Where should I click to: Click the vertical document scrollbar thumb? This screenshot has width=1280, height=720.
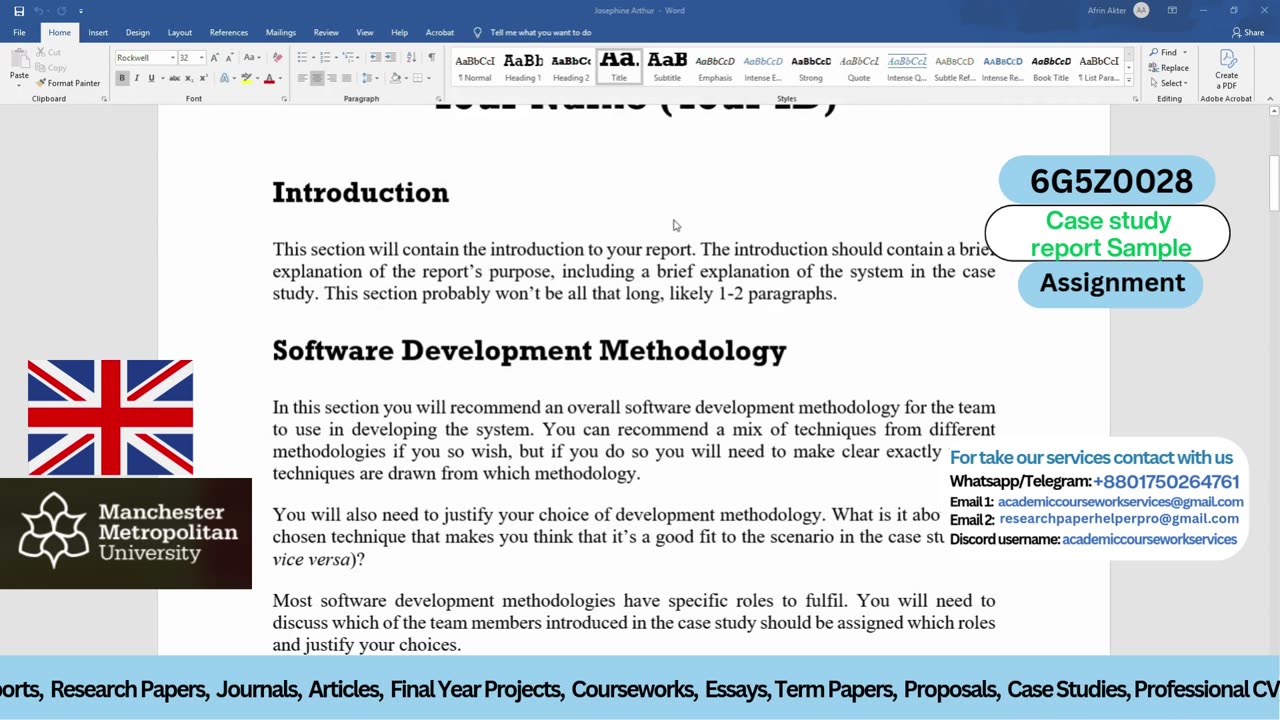click(x=1274, y=183)
